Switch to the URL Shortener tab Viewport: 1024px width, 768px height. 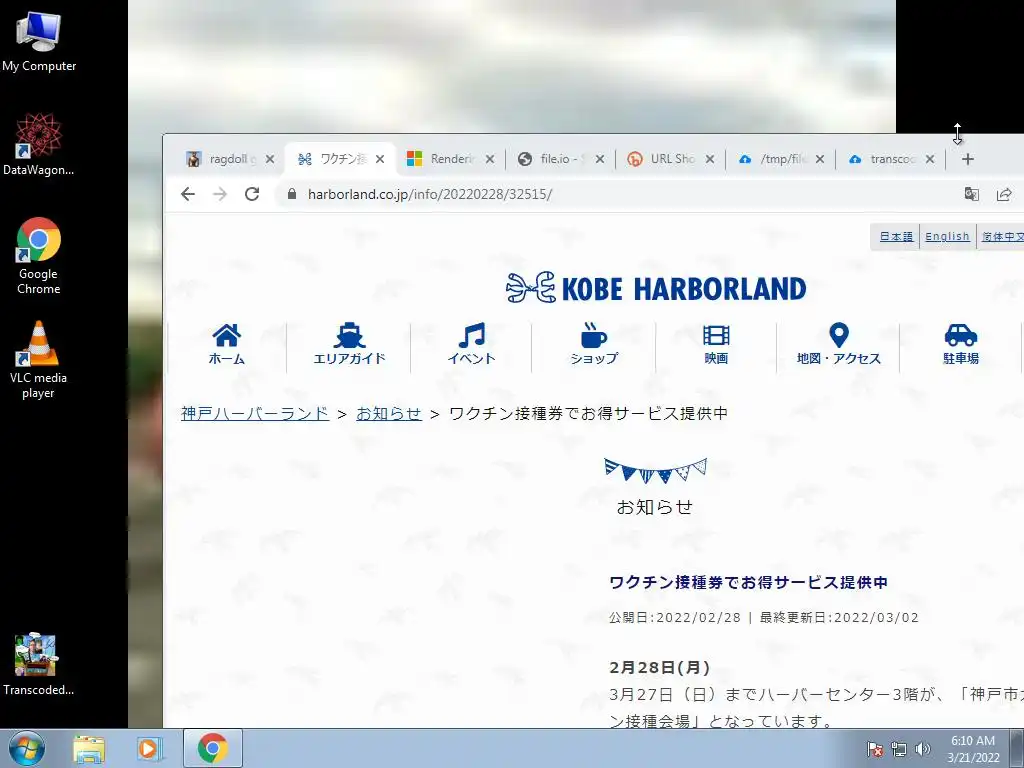(x=671, y=159)
